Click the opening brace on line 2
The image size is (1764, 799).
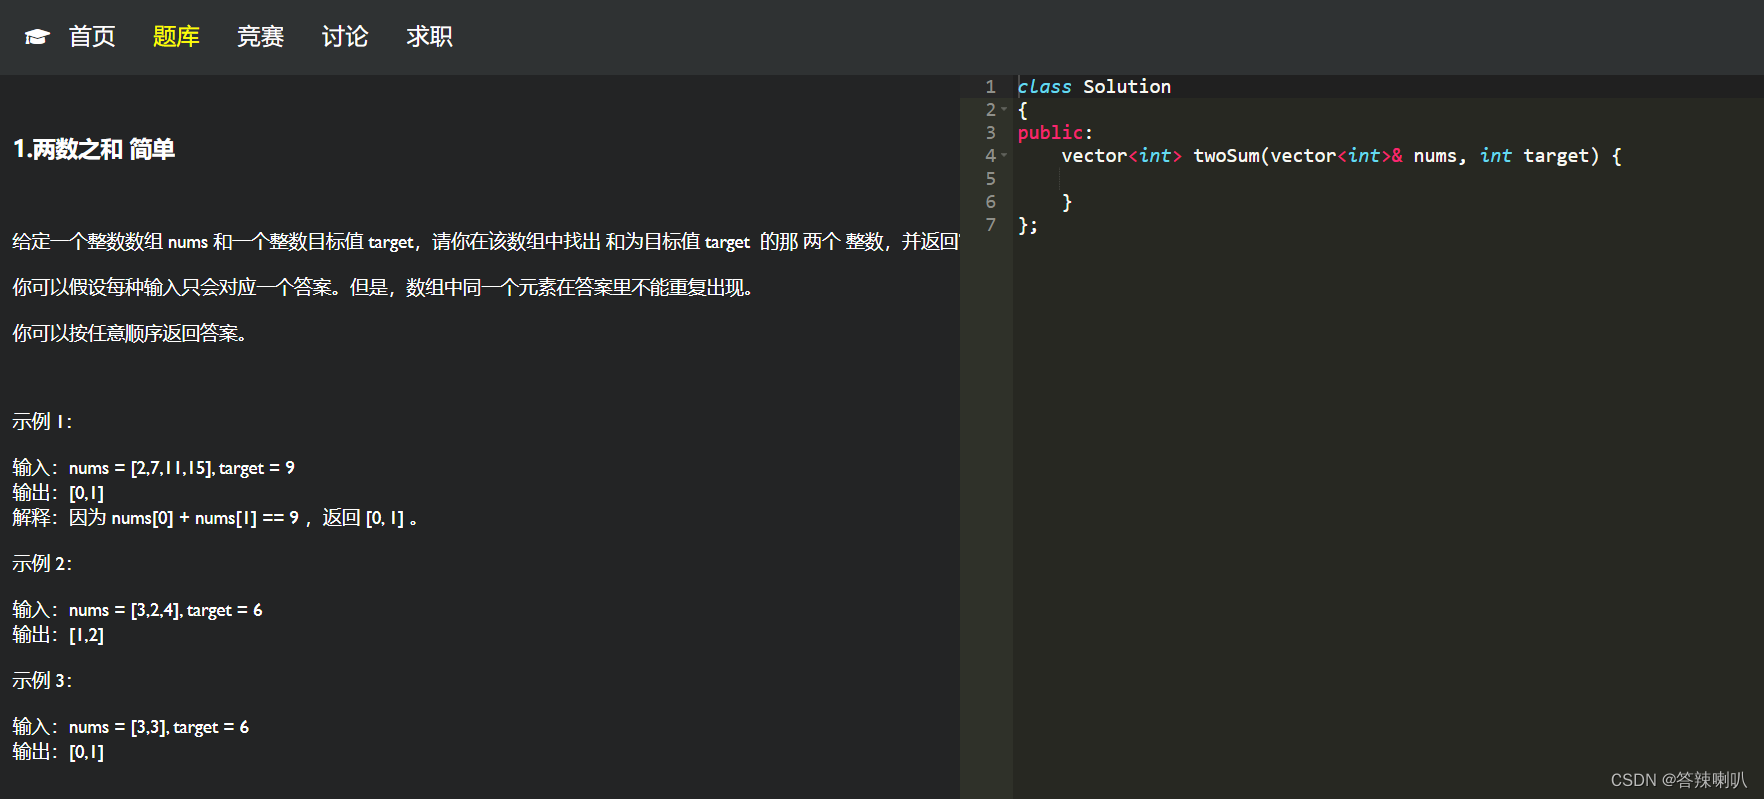[1022, 110]
